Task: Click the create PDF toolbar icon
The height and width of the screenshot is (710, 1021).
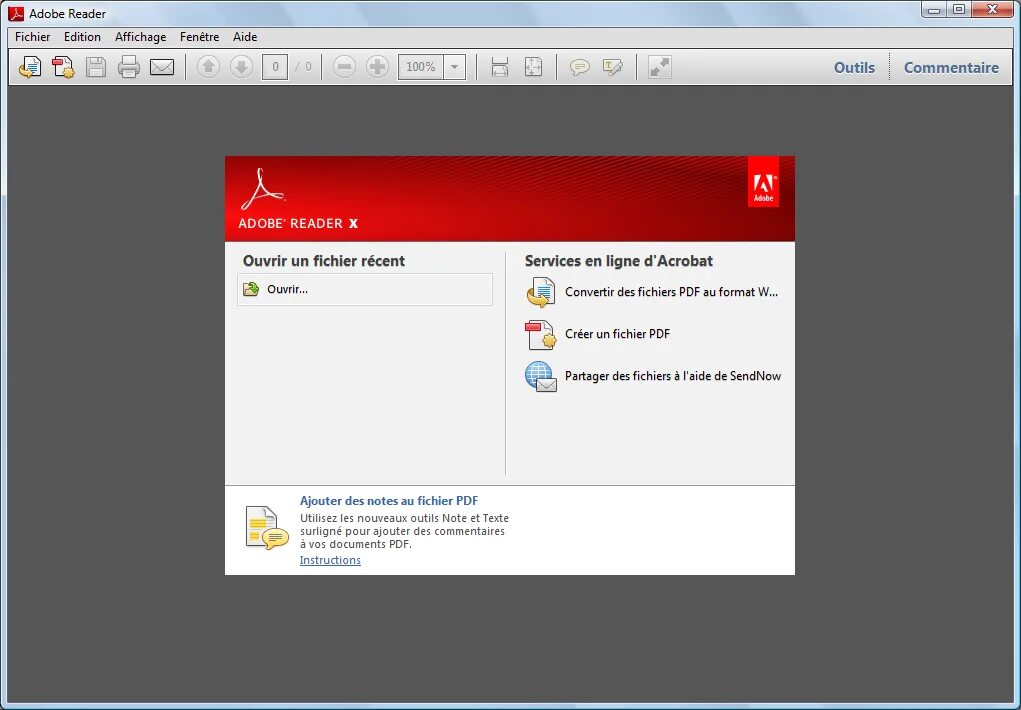Action: (x=63, y=67)
